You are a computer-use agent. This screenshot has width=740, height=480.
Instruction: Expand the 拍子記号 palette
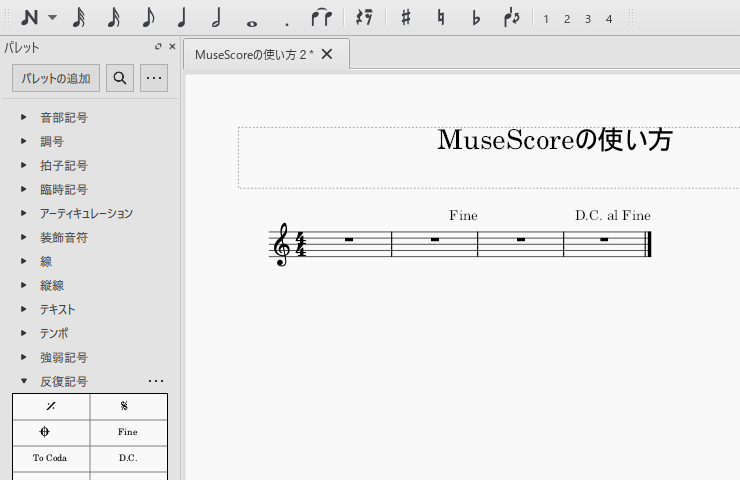pos(24,165)
